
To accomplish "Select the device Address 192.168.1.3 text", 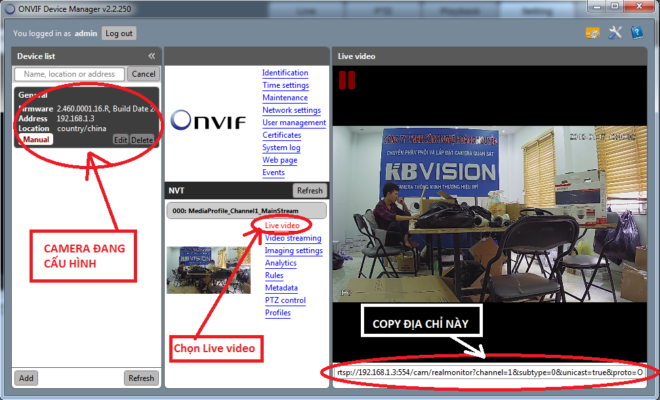I will click(75, 118).
